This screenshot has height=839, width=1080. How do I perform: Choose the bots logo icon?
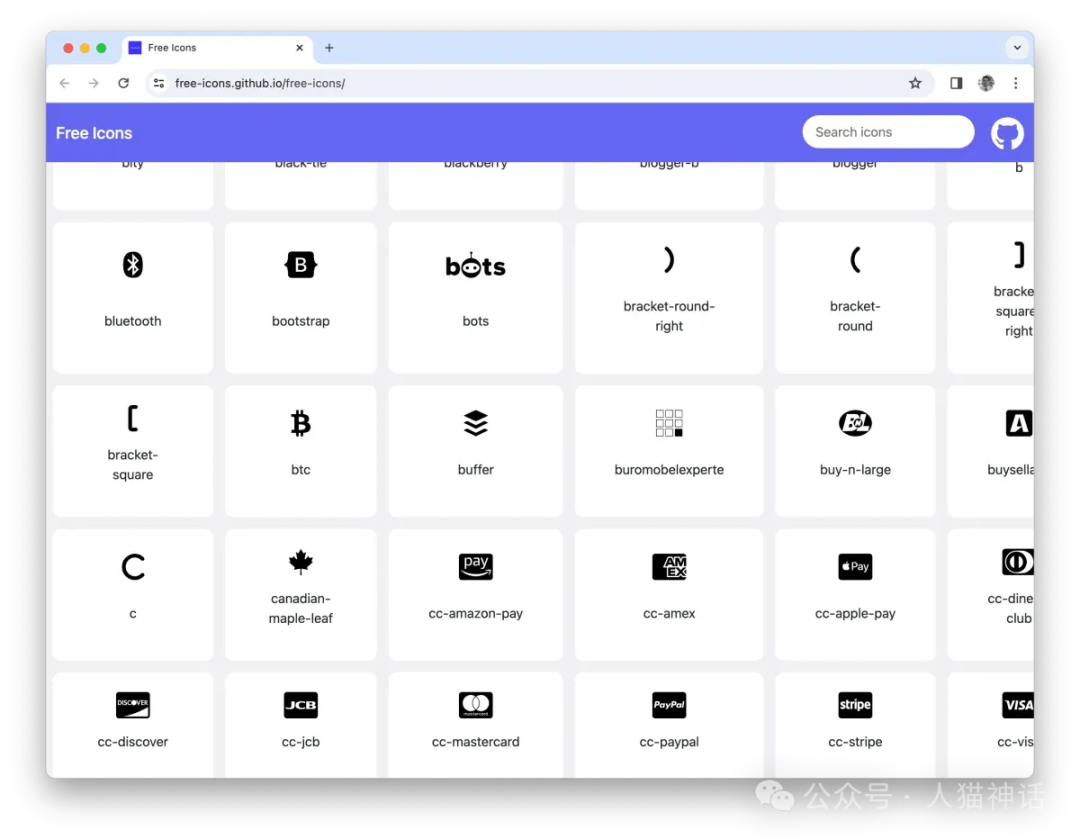click(475, 265)
